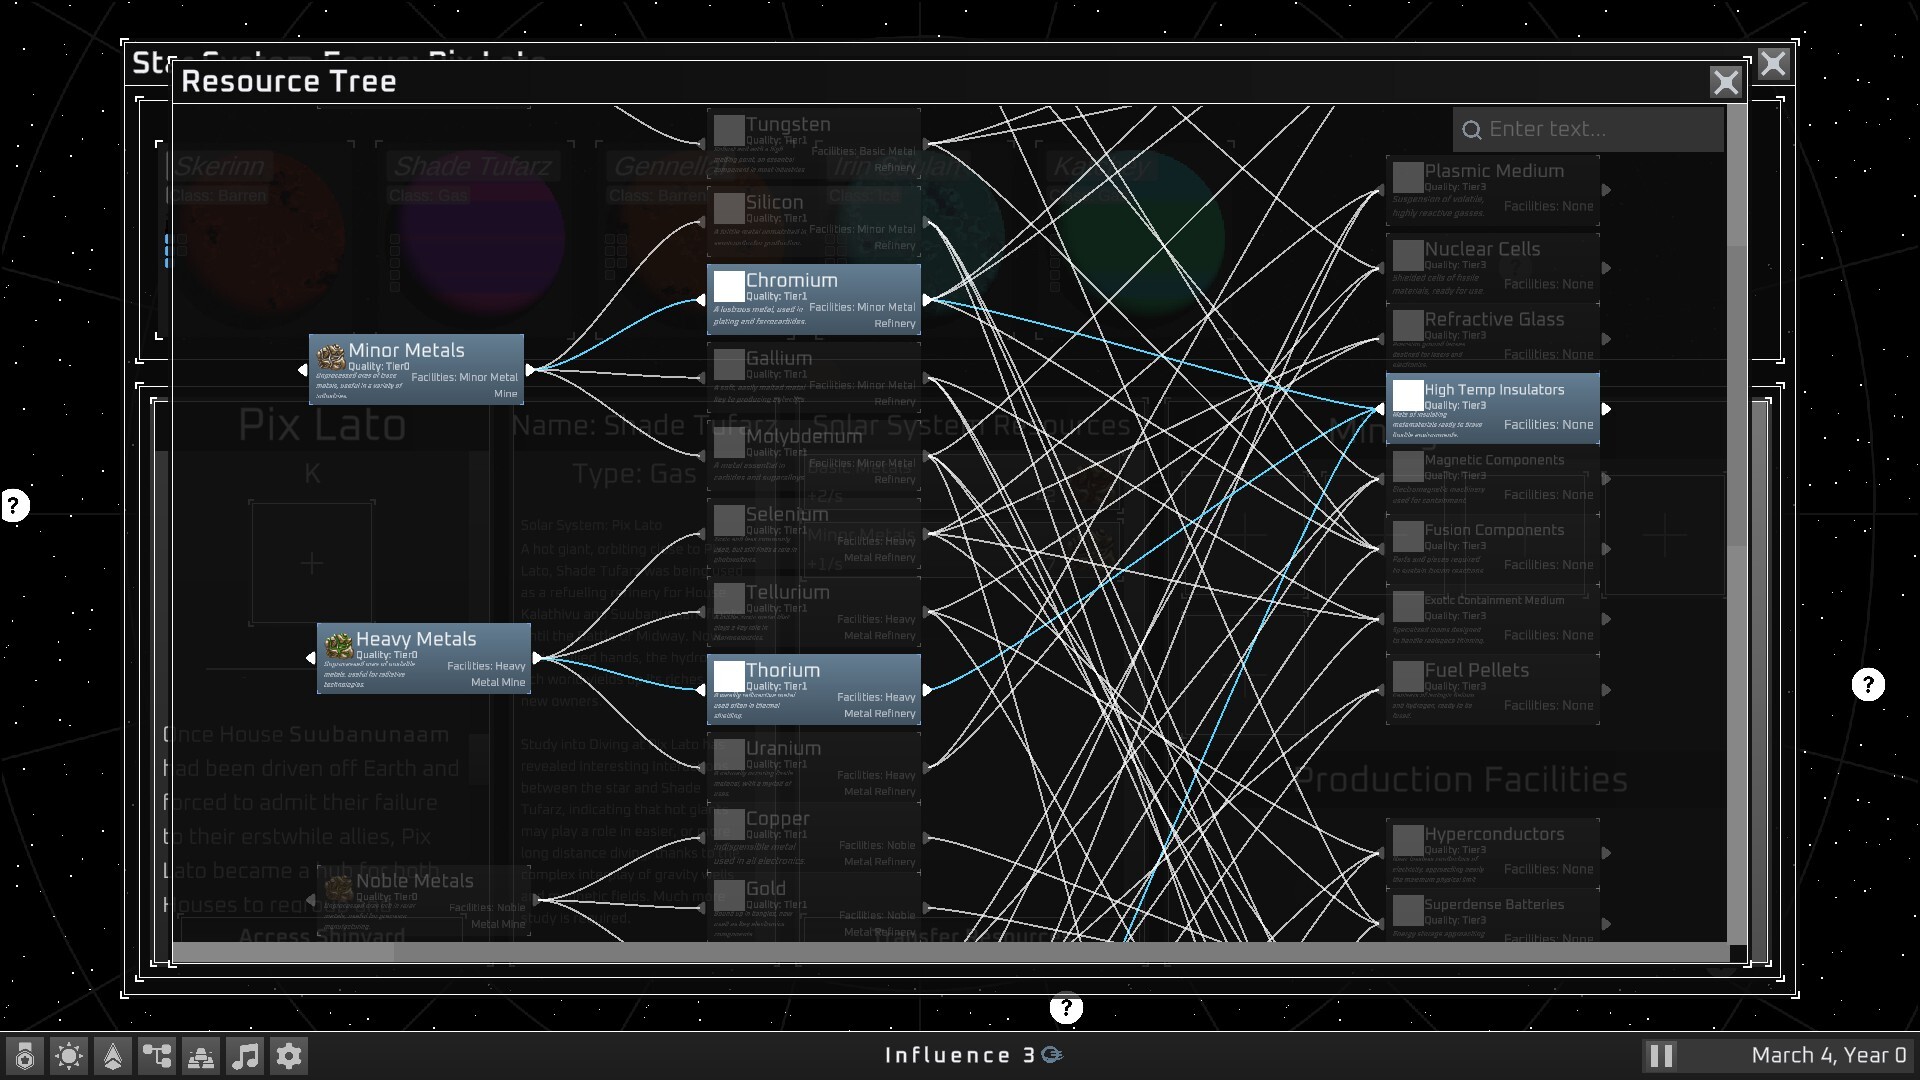Click the Heavy Metals resource thumbnail icon
This screenshot has height=1080, width=1920.
pos(338,647)
